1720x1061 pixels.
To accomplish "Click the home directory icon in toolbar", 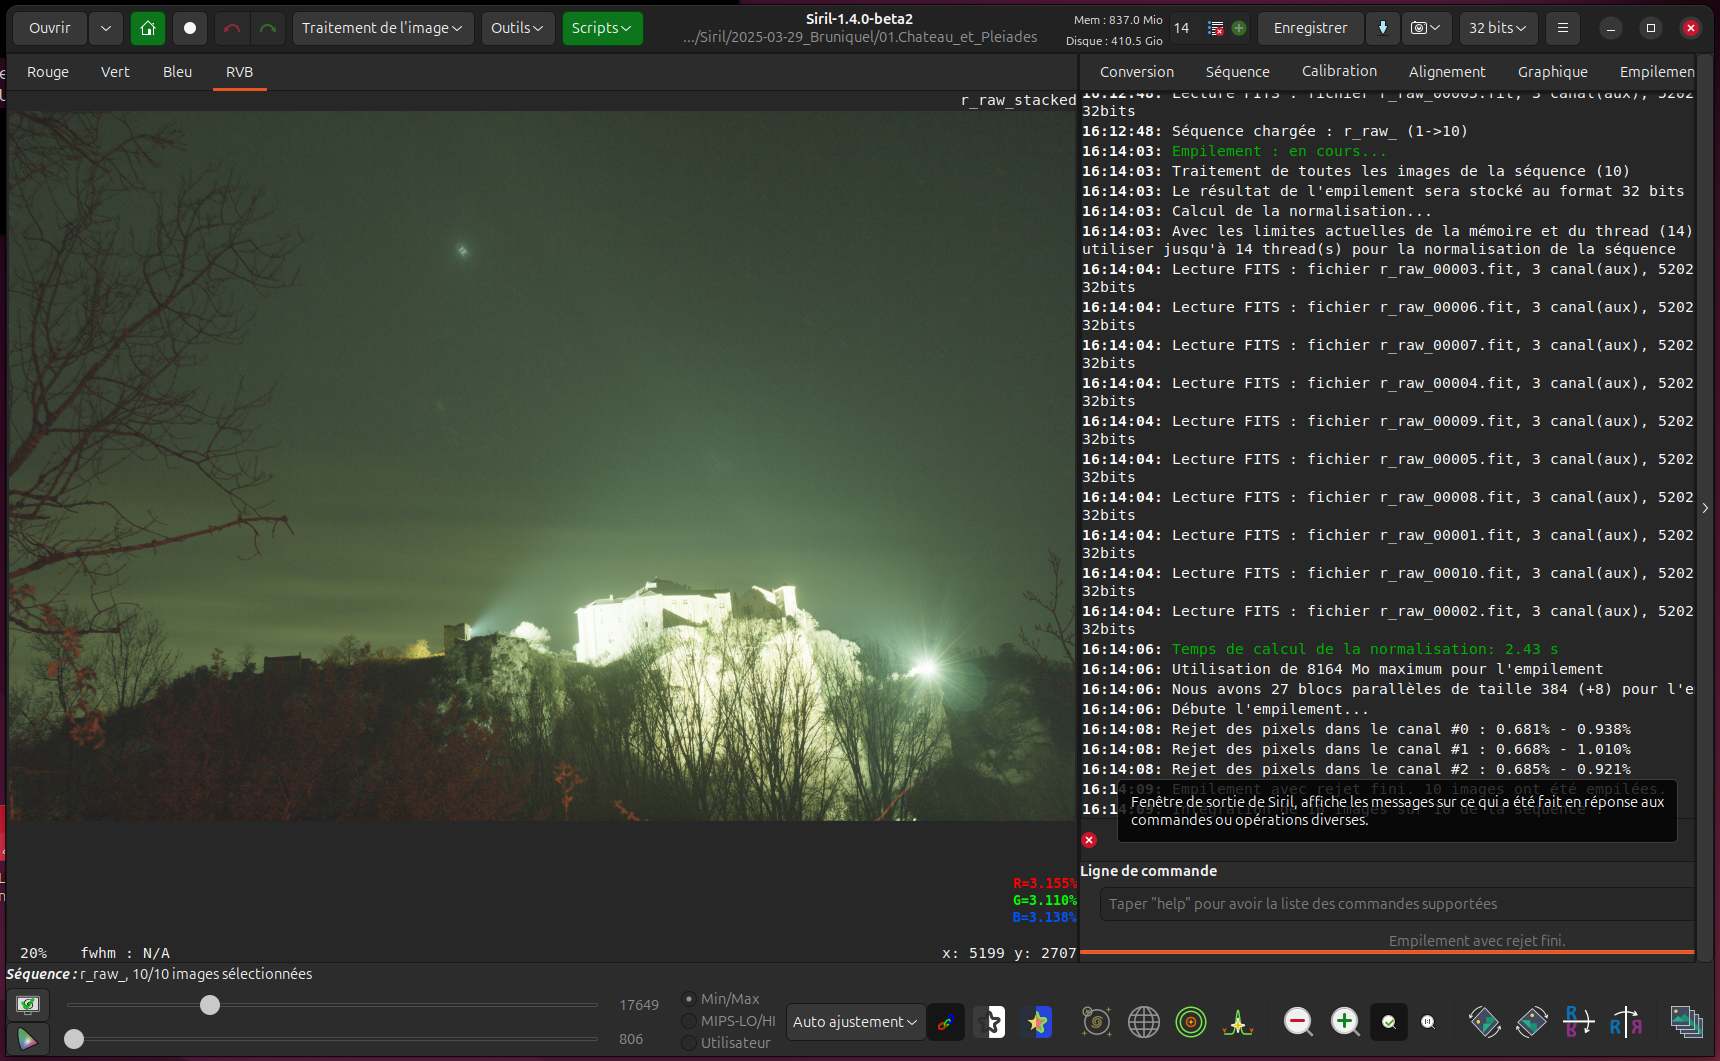I will point(148,28).
